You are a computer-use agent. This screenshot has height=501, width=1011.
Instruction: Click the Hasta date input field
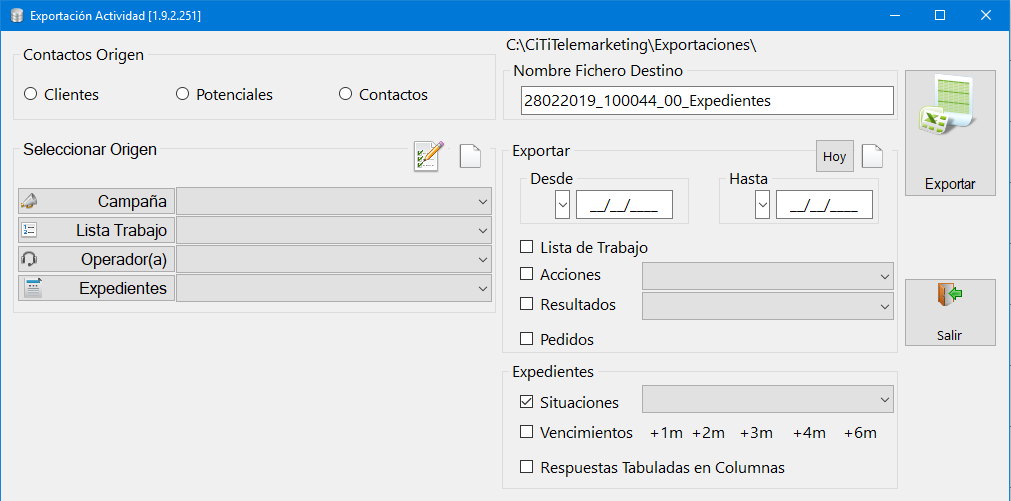(x=825, y=204)
